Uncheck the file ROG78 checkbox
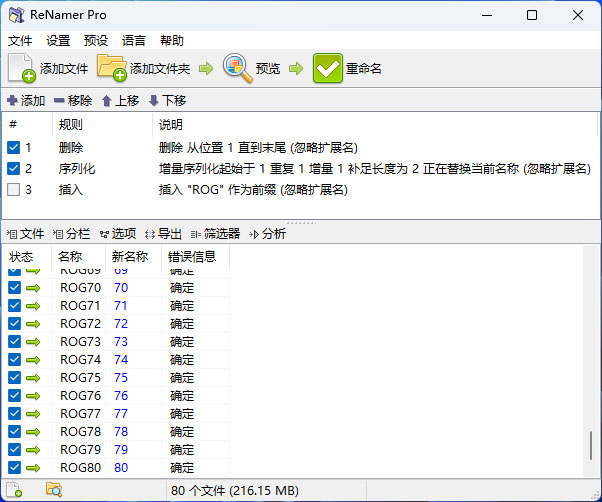Viewport: 602px width, 502px height. tap(15, 431)
